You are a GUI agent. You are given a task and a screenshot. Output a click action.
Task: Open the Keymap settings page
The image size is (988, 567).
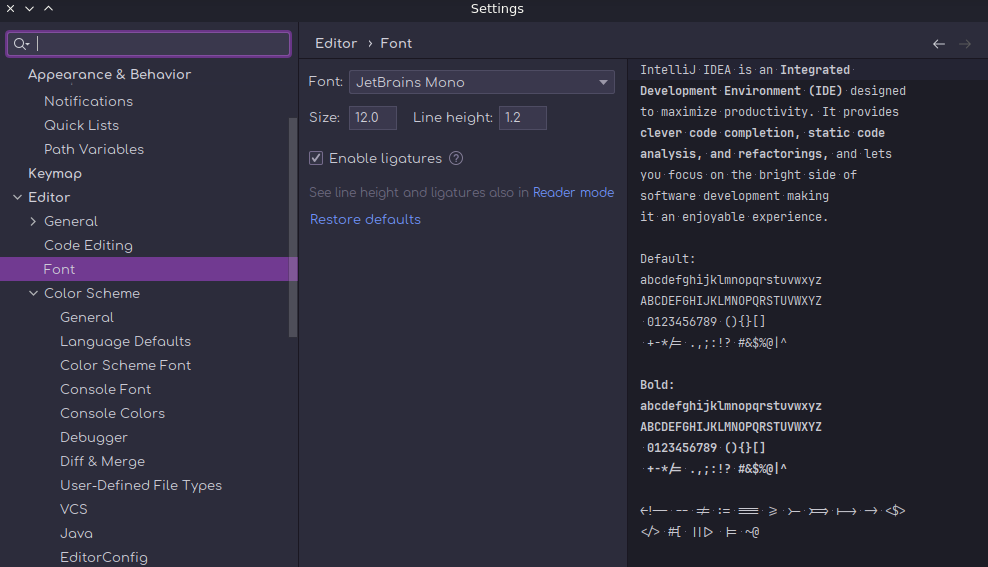[55, 173]
